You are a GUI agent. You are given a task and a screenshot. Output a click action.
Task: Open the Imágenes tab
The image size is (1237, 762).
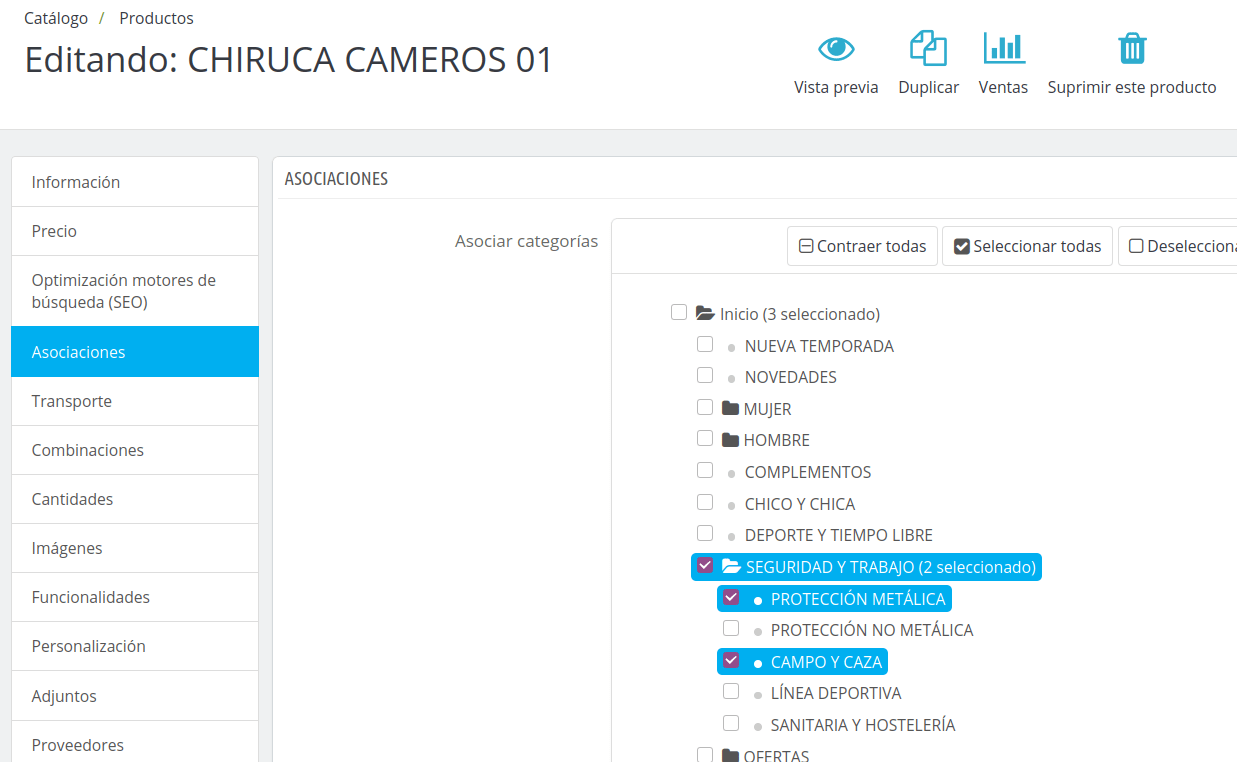pyautogui.click(x=135, y=548)
